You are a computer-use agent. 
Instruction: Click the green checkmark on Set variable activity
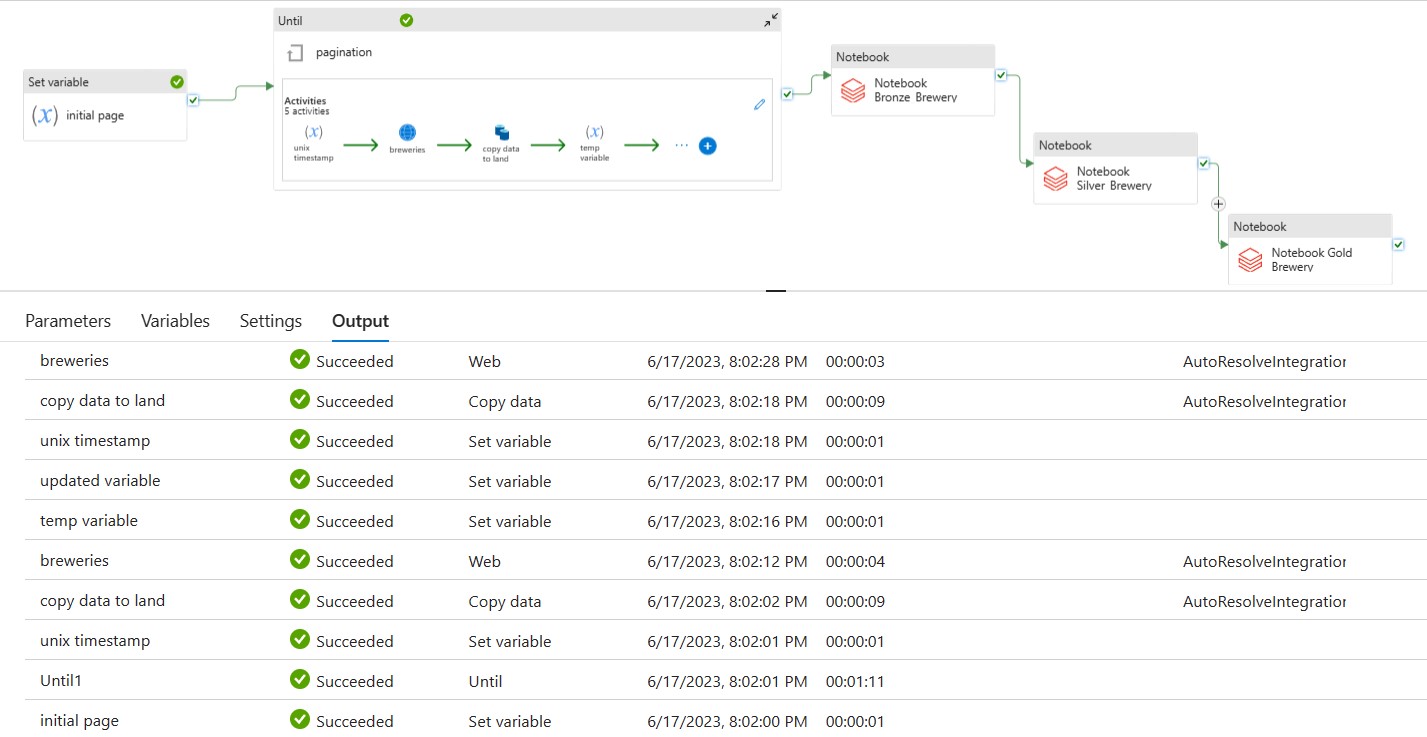point(175,81)
